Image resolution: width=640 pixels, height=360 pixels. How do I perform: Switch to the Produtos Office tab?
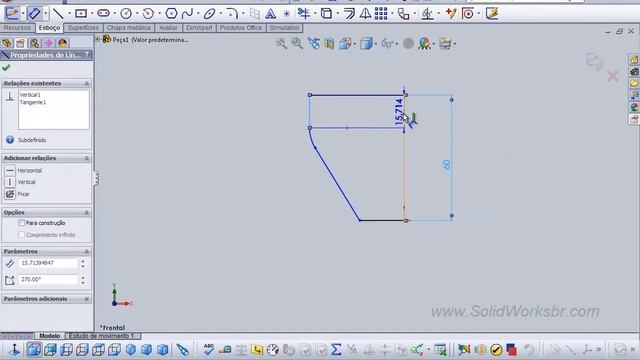click(x=241, y=28)
